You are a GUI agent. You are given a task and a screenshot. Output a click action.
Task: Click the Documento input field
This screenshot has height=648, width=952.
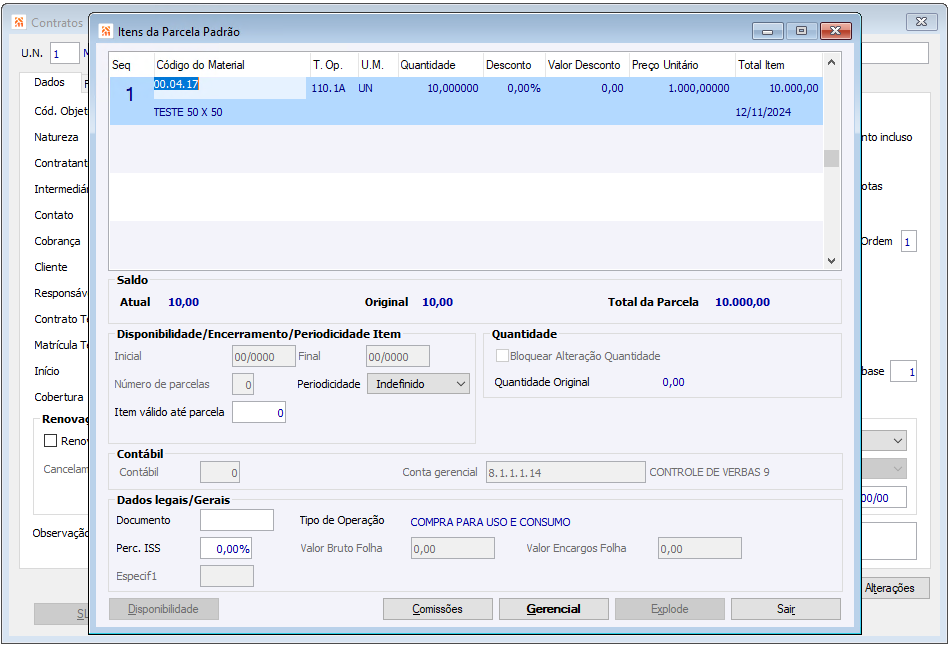pos(237,520)
